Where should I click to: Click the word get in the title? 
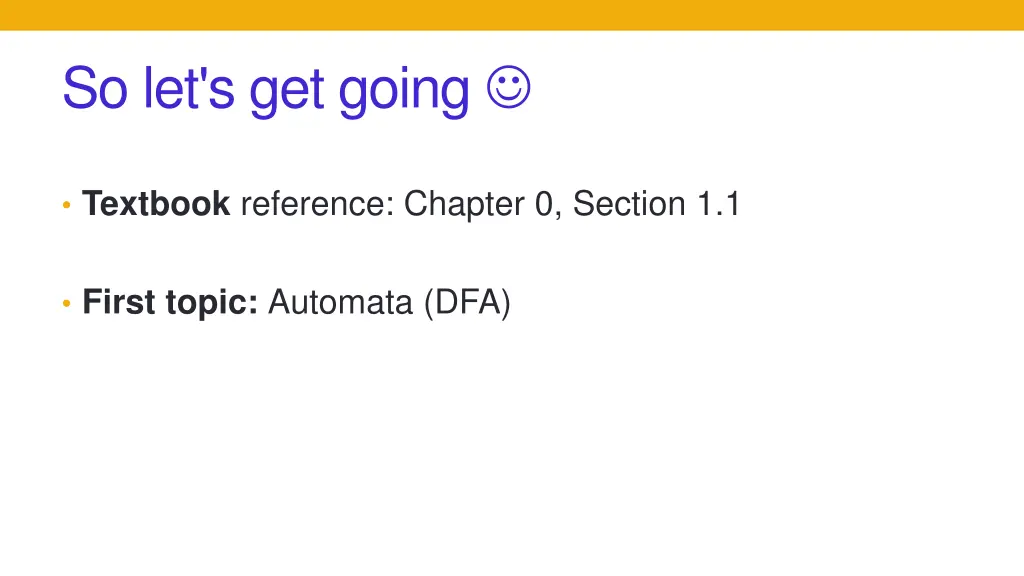pos(287,91)
